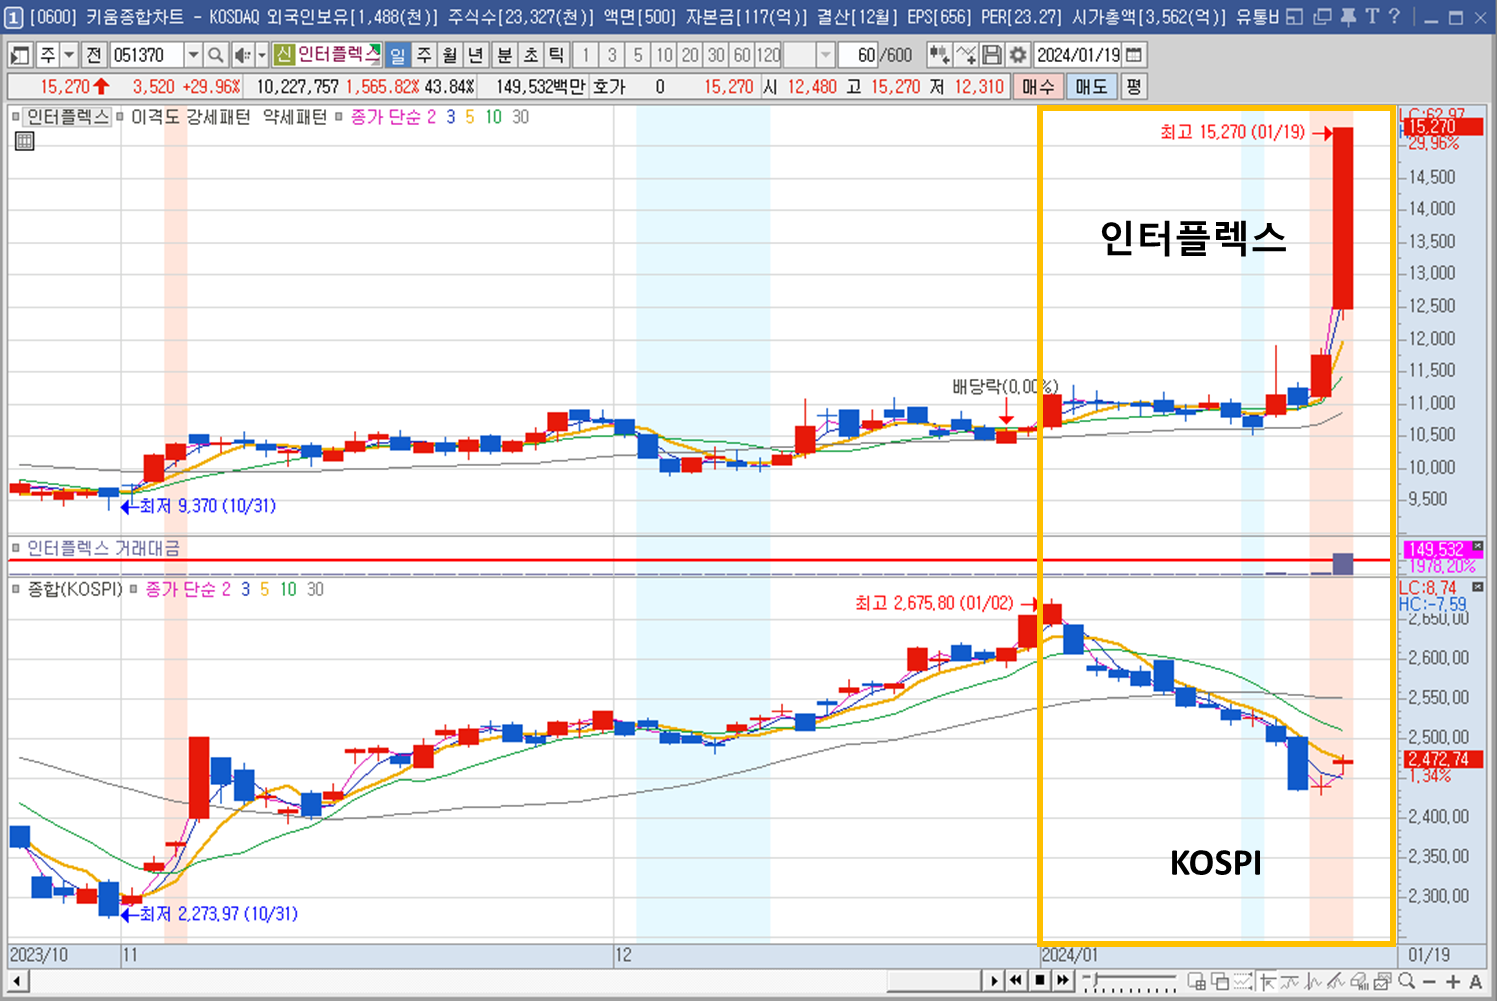Viewport: 1497px width, 1001px height.
Task: Select the 초 (second) period toggle
Action: coord(531,55)
